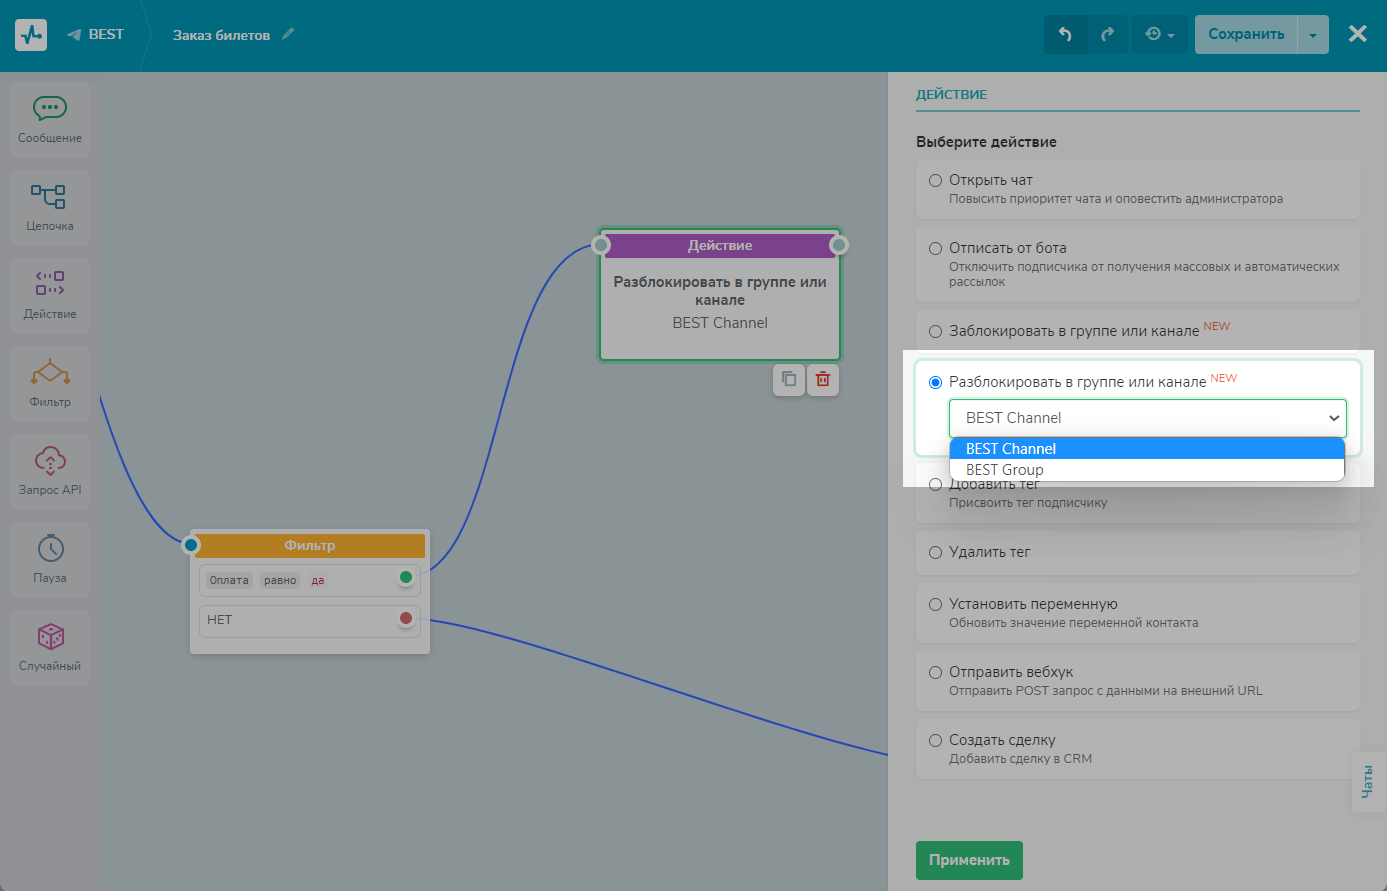Click the Действие block right connector
Screen dimensions: 1387x891
point(839,245)
